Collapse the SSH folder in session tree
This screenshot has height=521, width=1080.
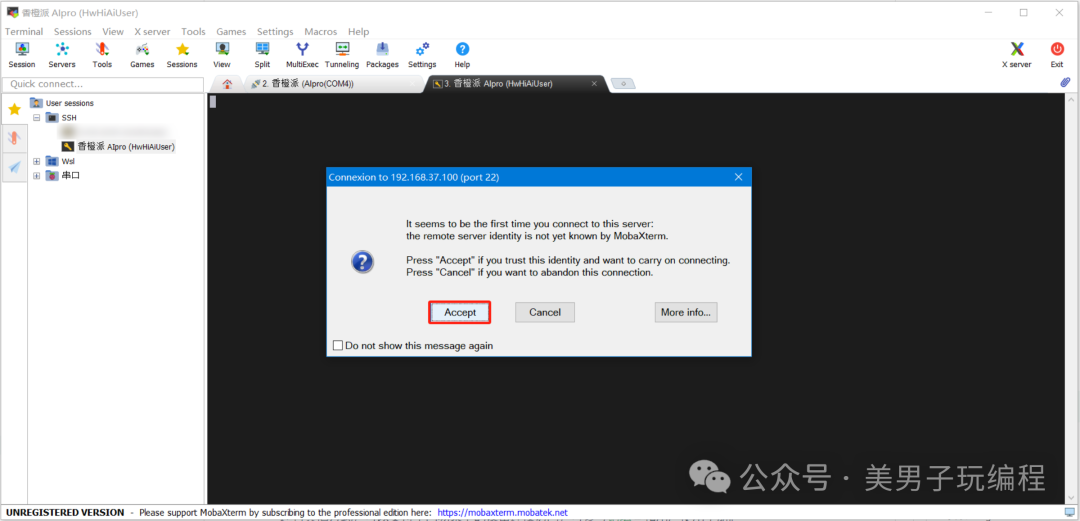click(37, 118)
